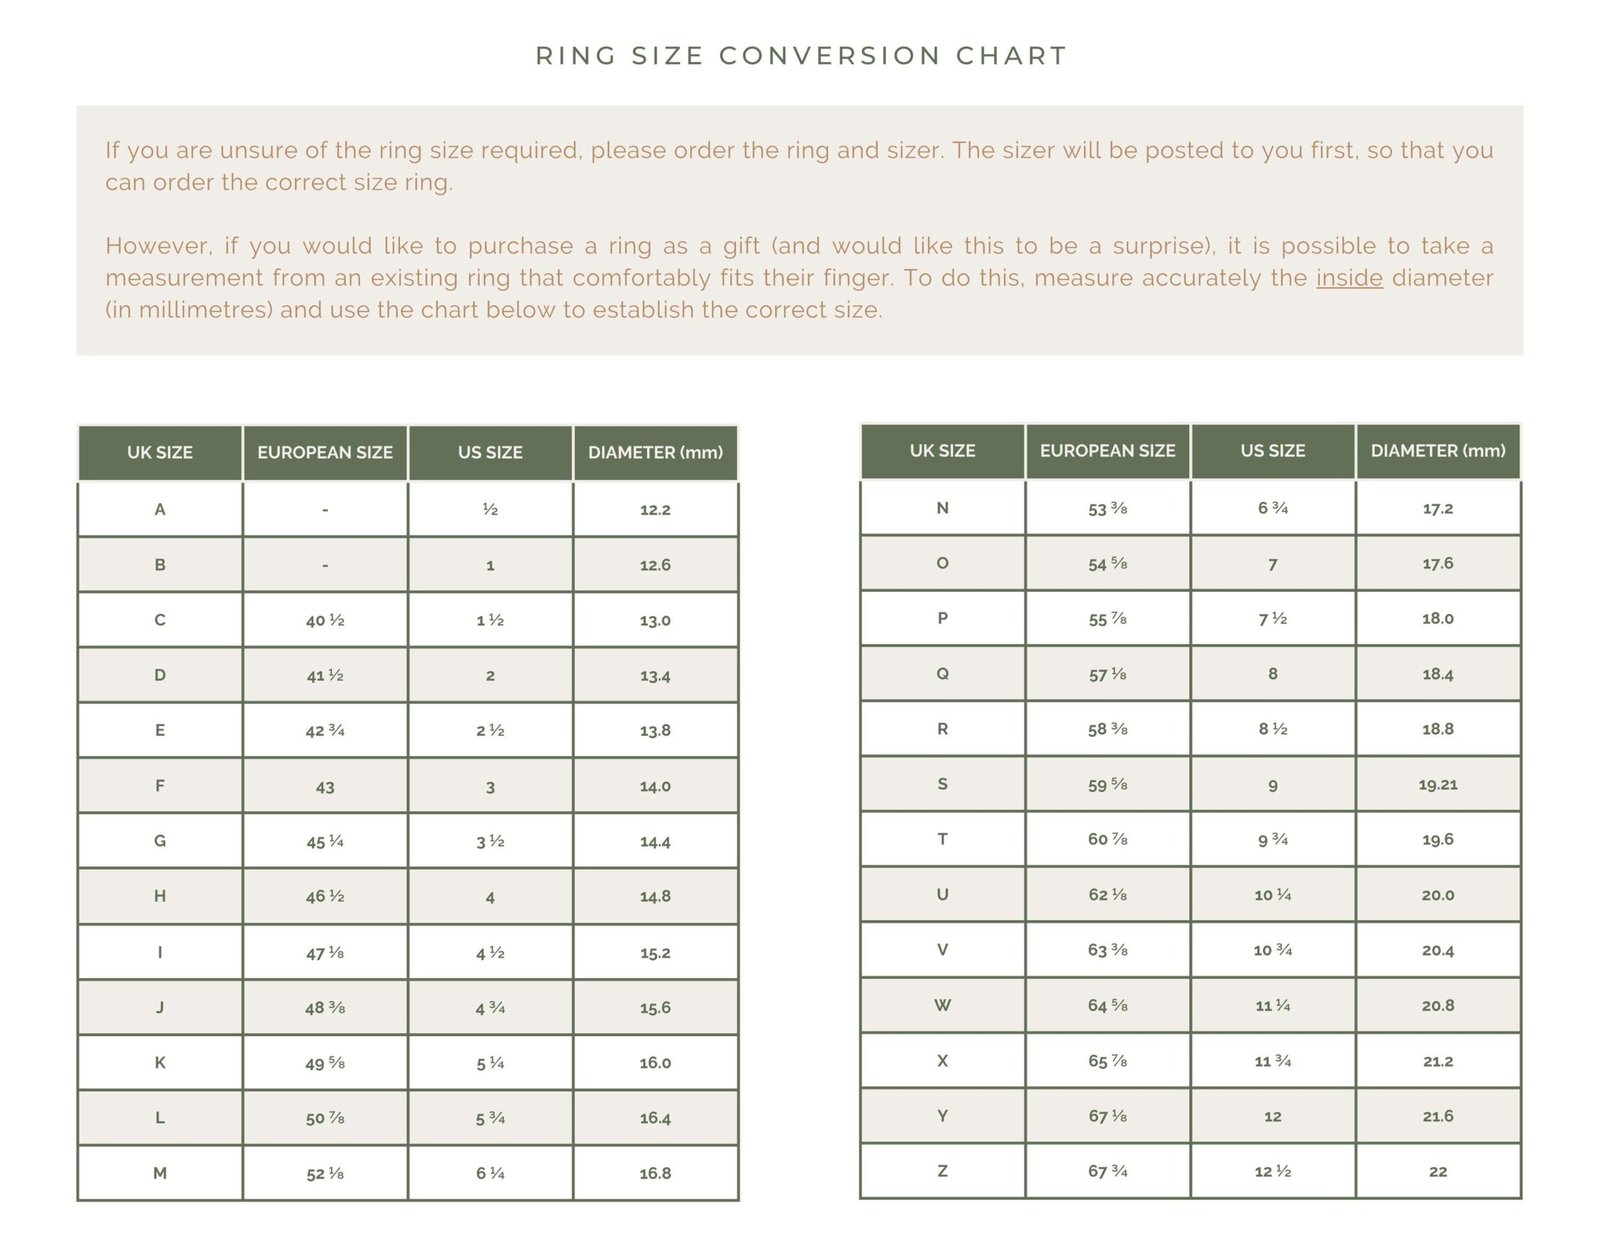1600x1244 pixels.
Task: Click the UK size "Q" cell
Action: [x=942, y=674]
